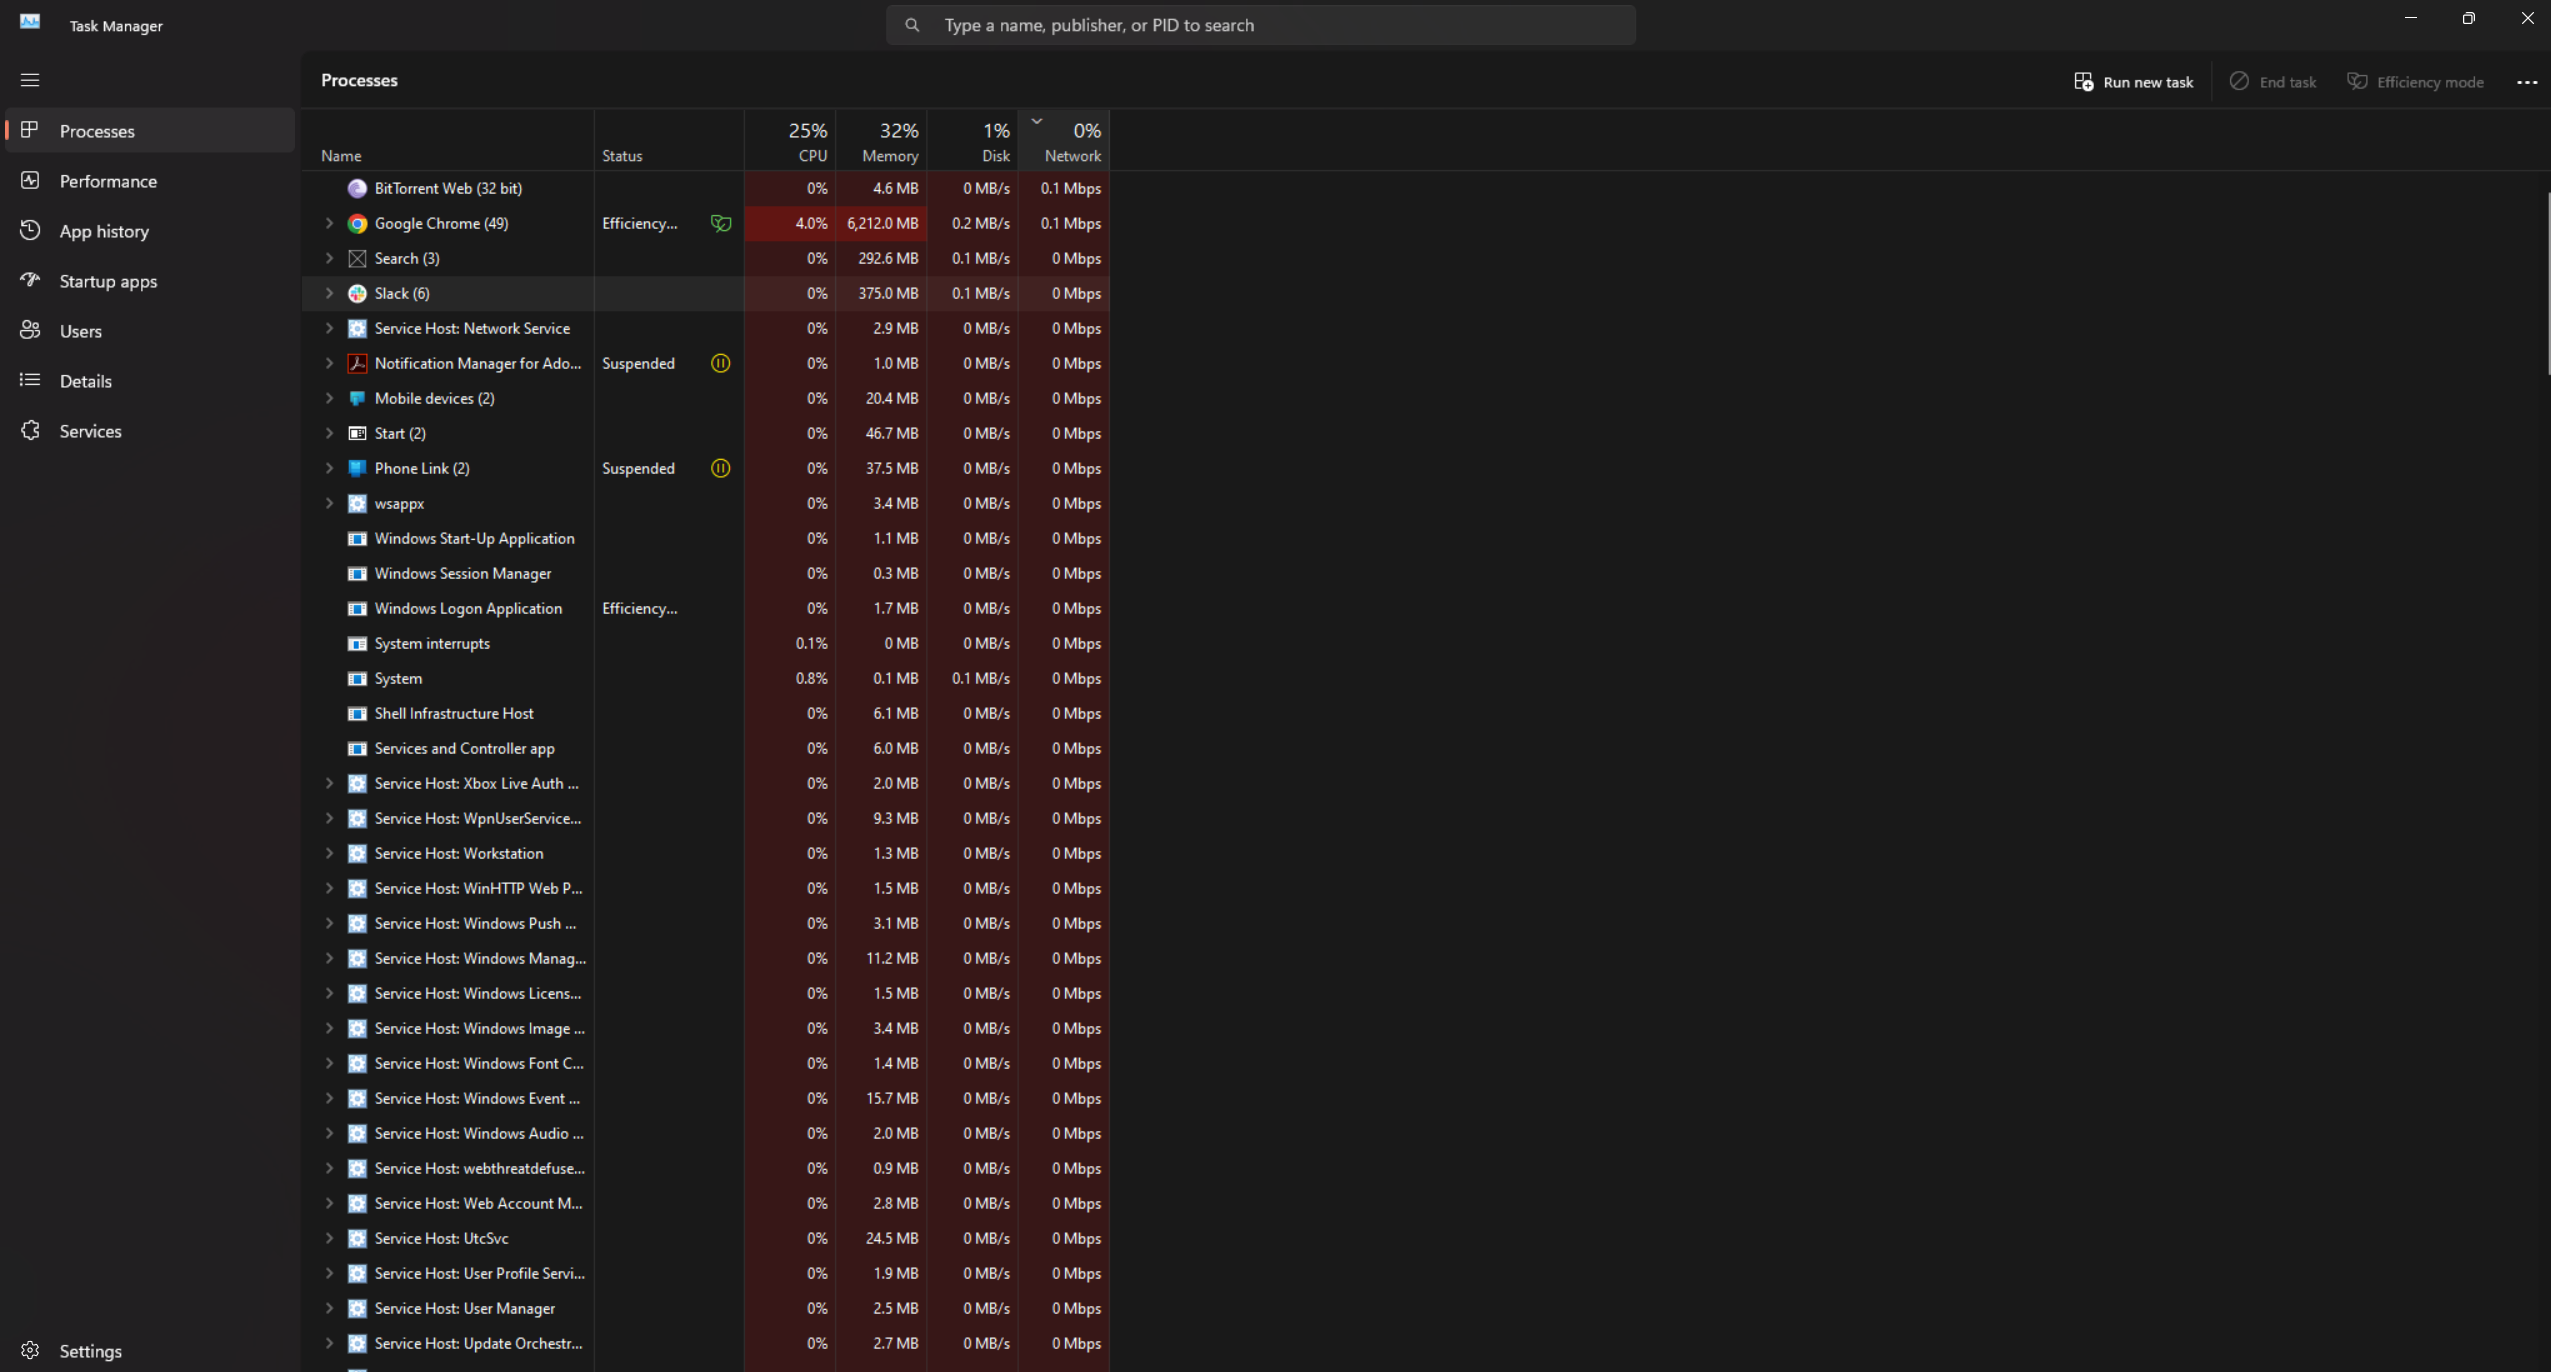Click the Efficiency mode button
This screenshot has width=2551, height=1372.
pos(2415,82)
